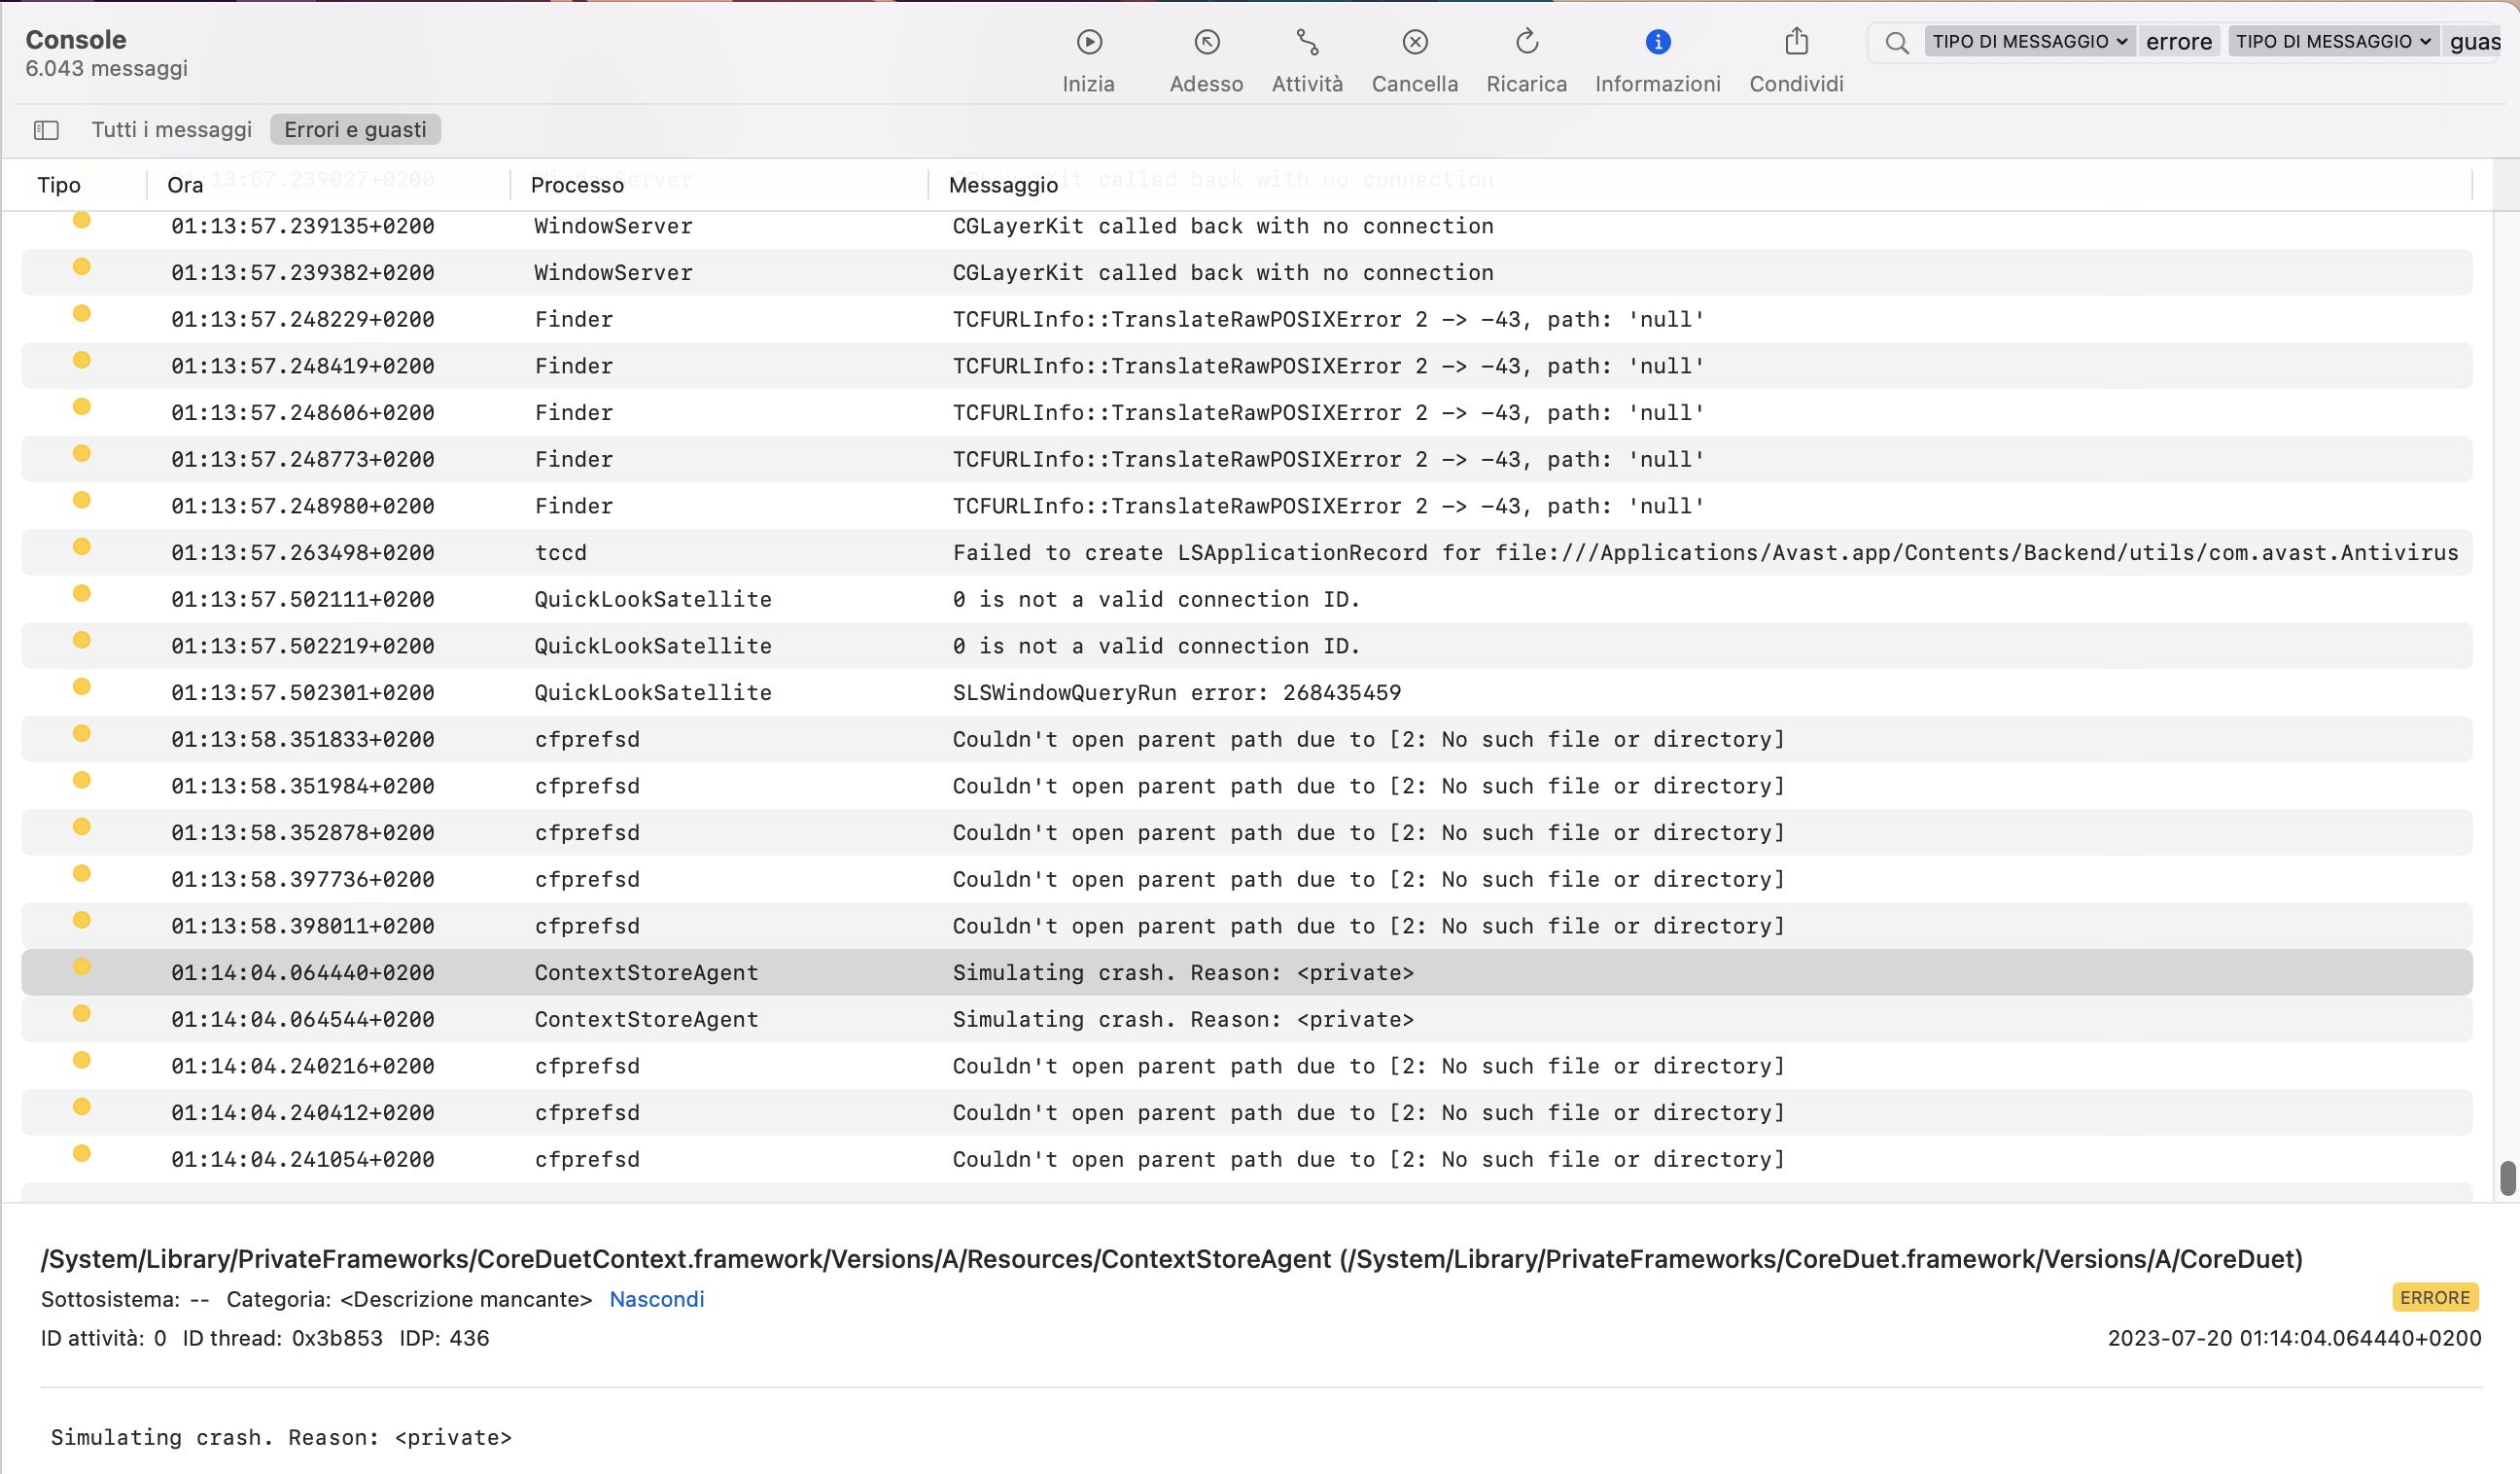The width and height of the screenshot is (2520, 1474).
Task: Toggle the Informazioni details pane
Action: [1657, 42]
